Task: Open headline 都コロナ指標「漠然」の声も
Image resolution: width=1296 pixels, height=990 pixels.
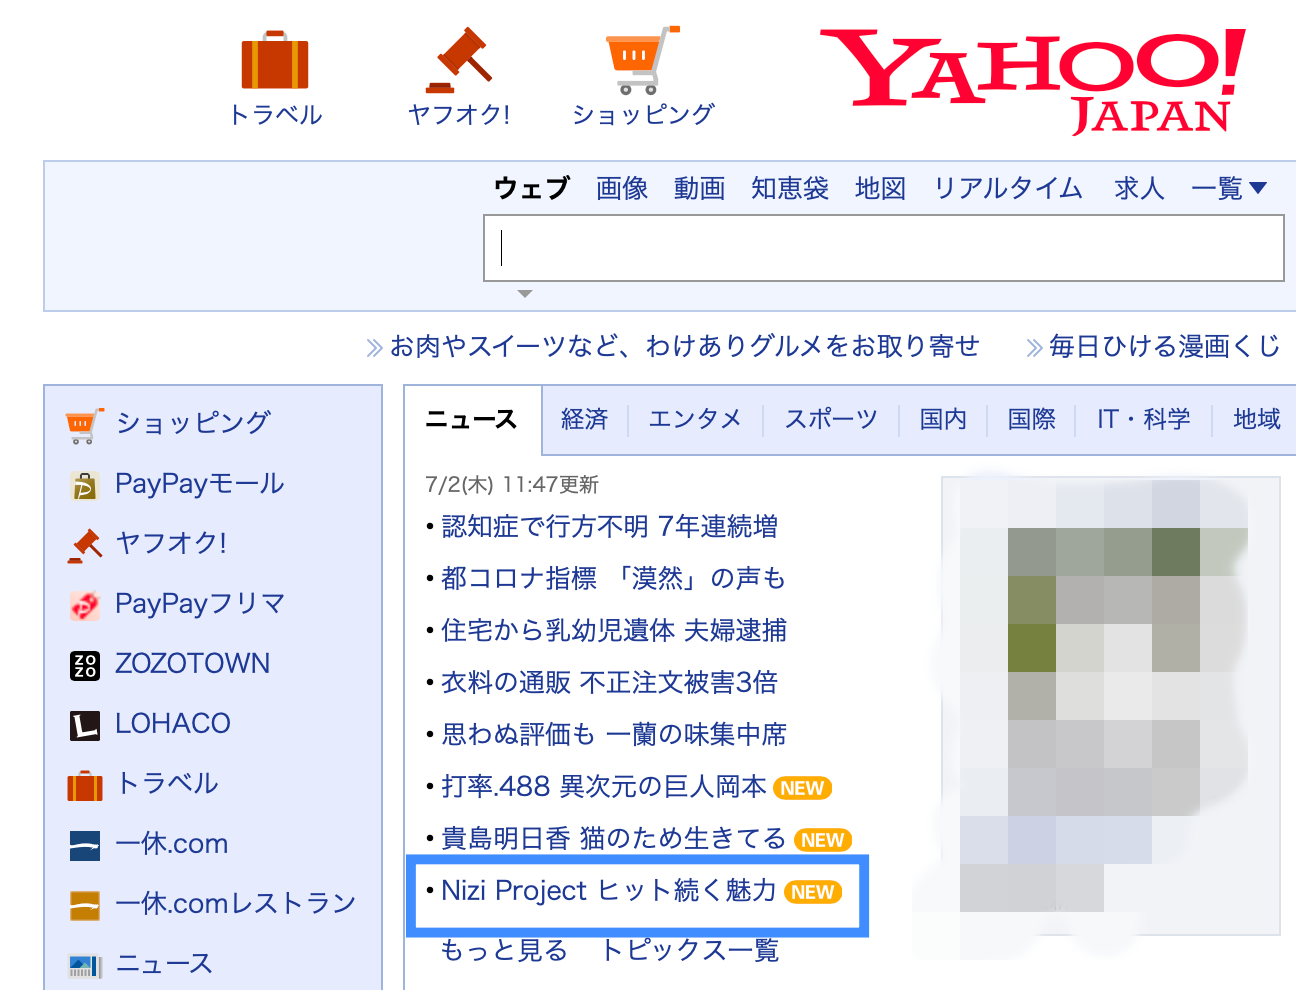Action: coord(613,579)
